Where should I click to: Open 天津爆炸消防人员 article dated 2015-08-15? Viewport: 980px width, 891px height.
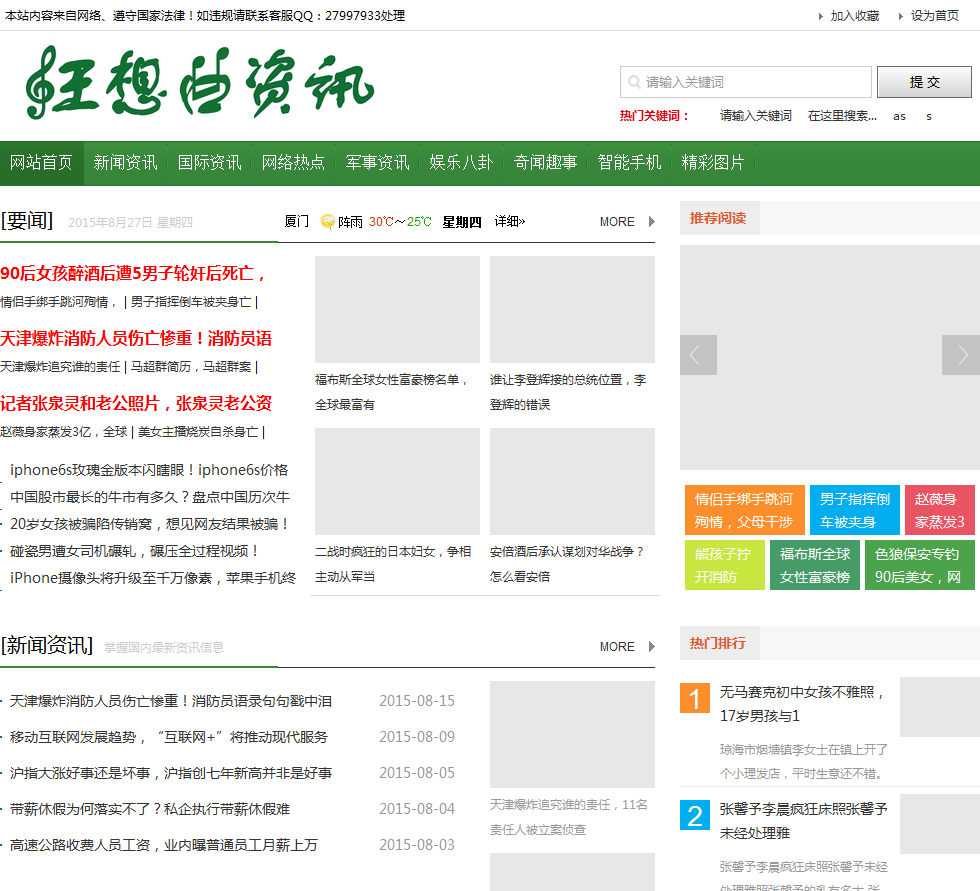click(x=171, y=701)
